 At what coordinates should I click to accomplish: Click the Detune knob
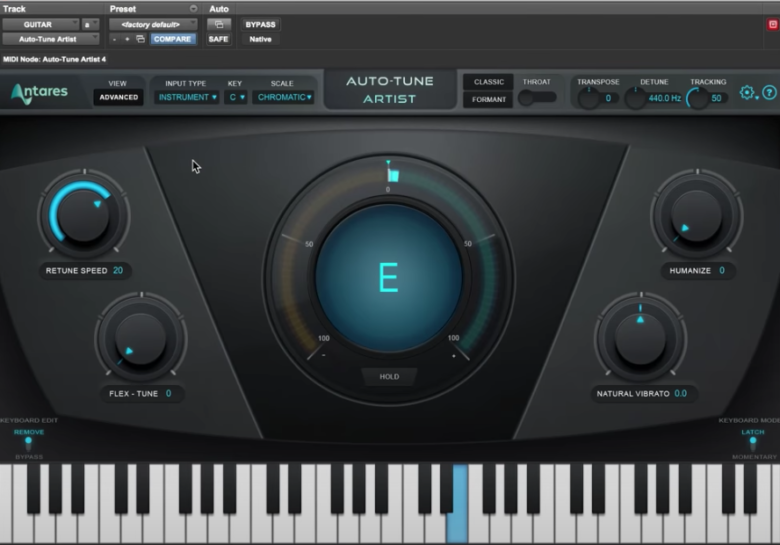pos(635,98)
